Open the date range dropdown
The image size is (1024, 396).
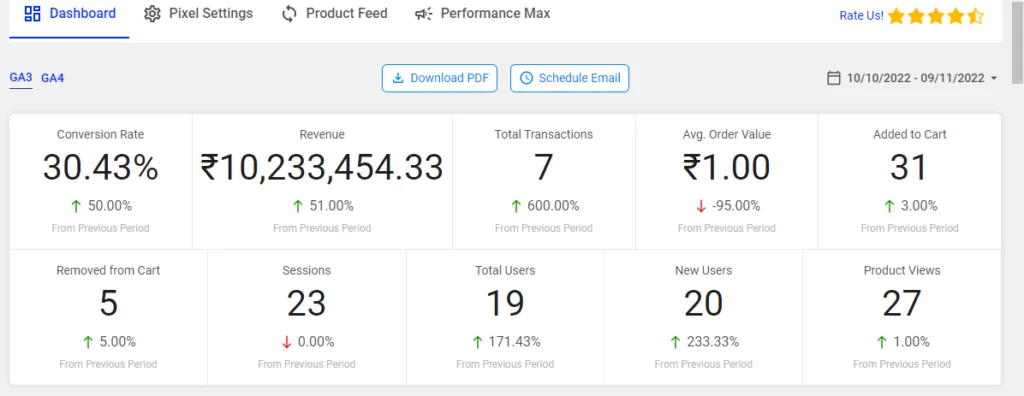pyautogui.click(x=912, y=78)
